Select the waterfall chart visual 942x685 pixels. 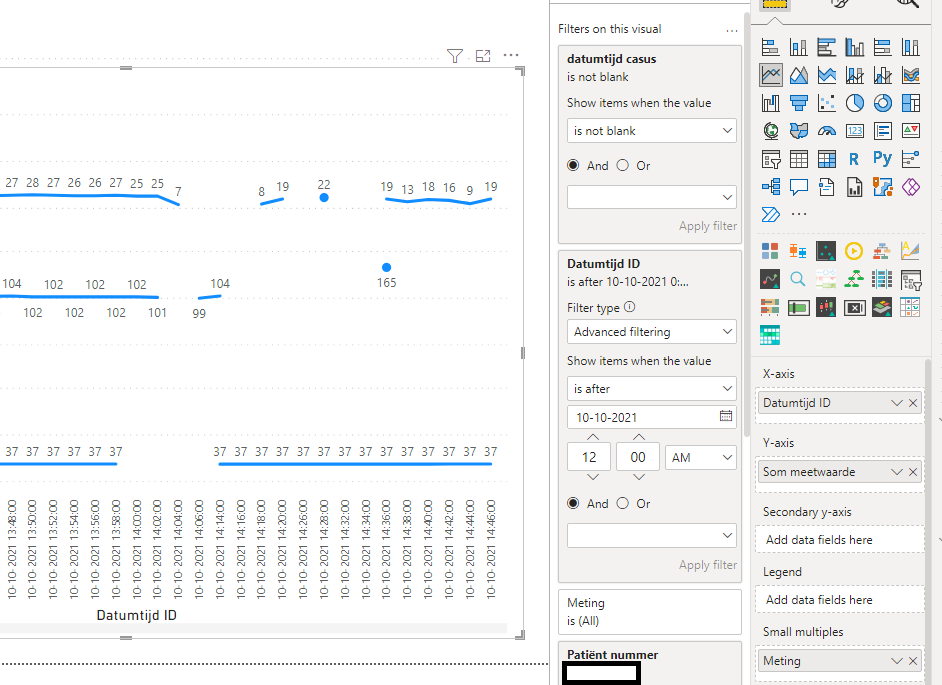click(x=770, y=103)
